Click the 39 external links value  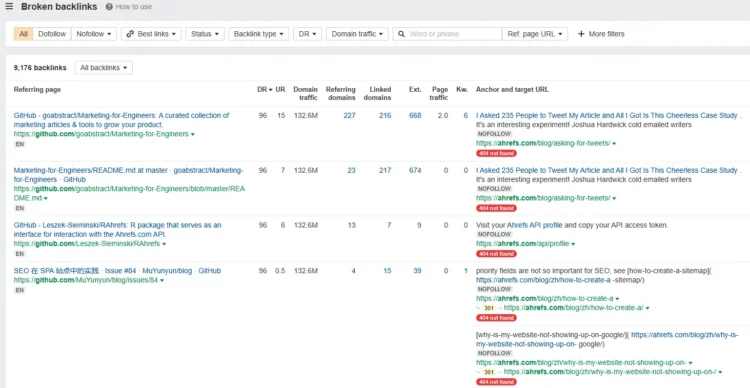pos(417,271)
